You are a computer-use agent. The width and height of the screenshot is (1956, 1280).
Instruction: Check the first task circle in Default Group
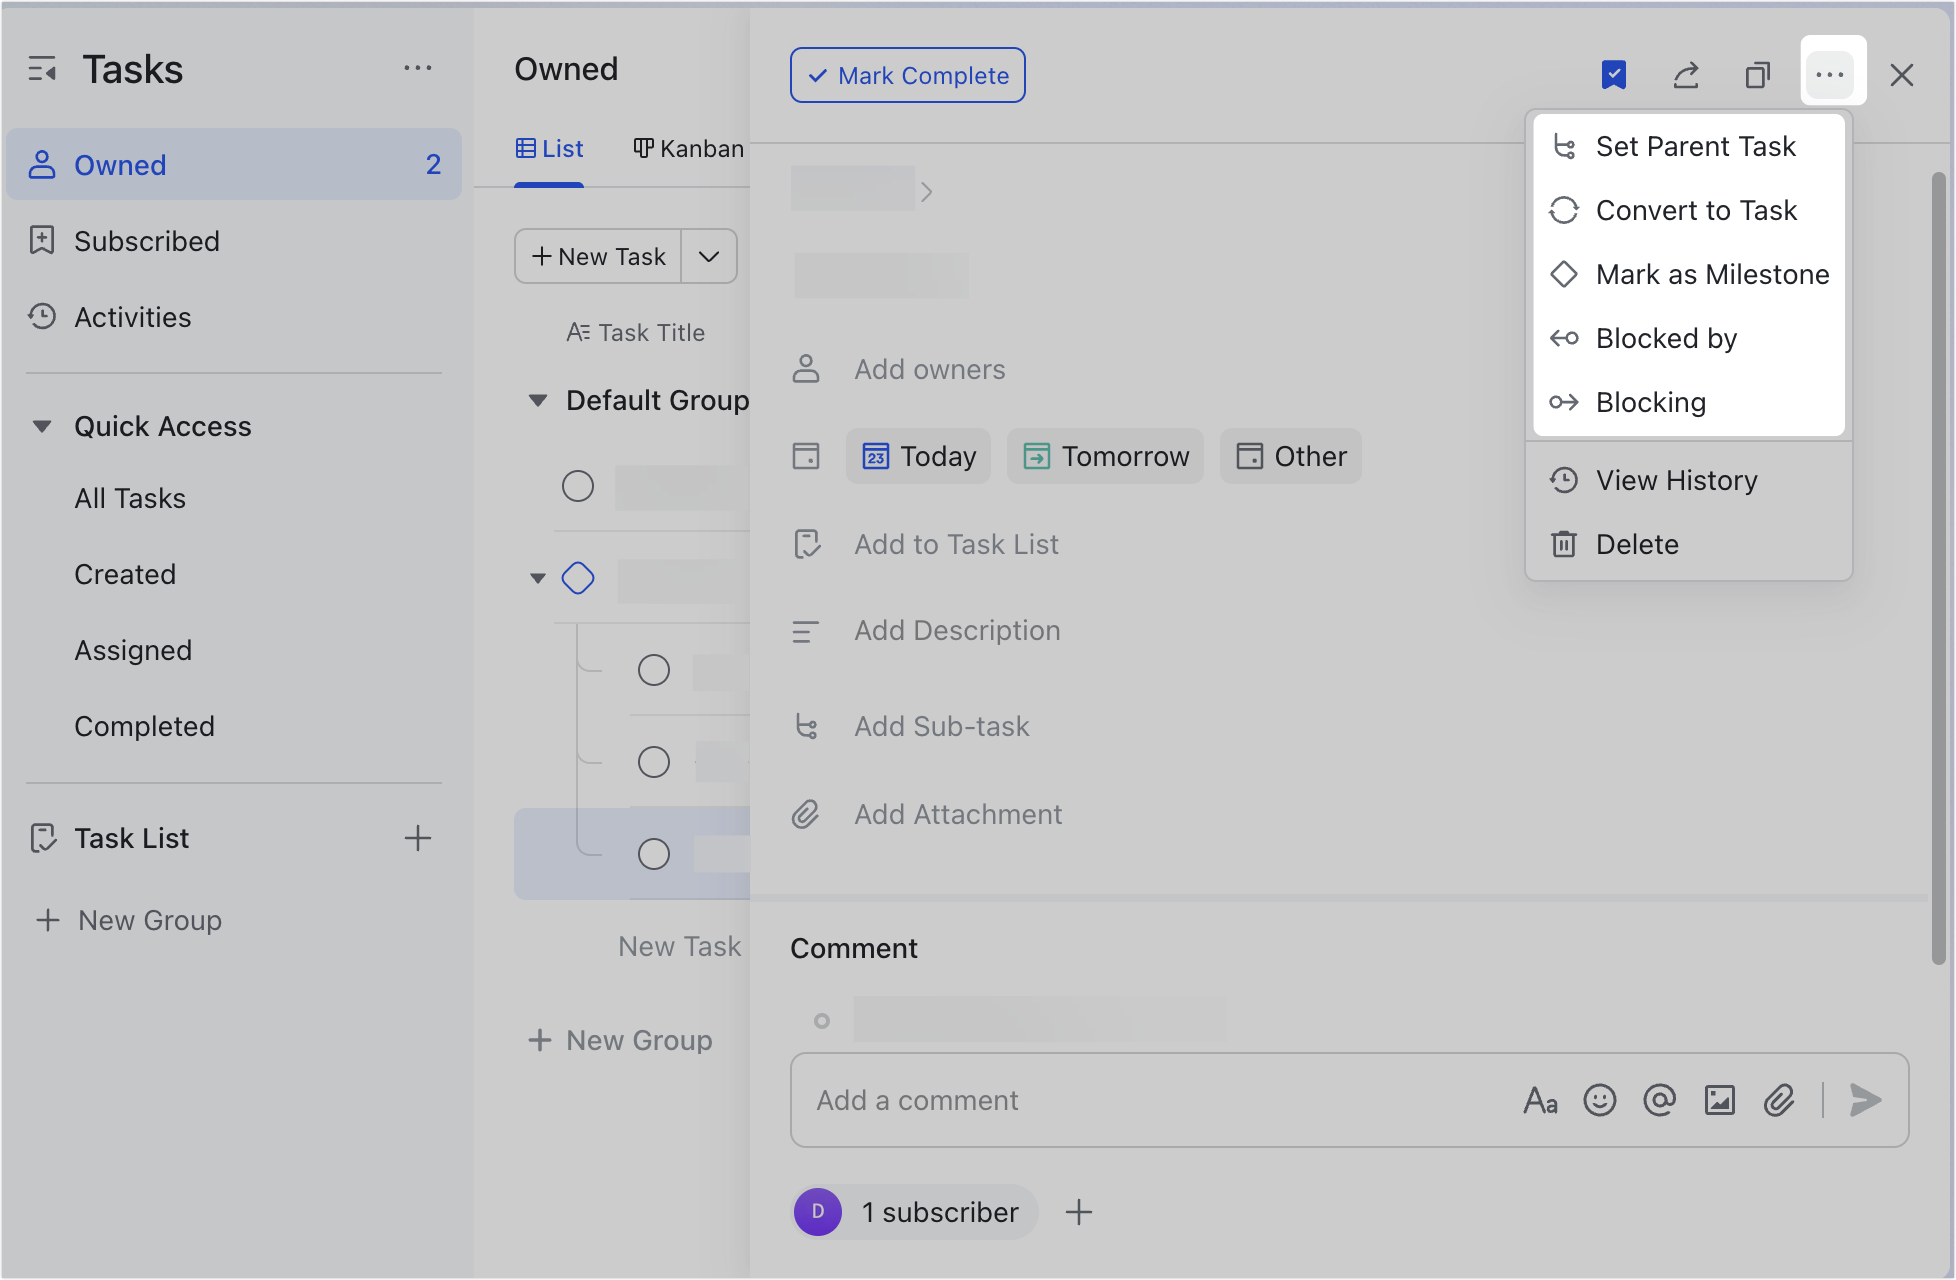click(x=578, y=486)
